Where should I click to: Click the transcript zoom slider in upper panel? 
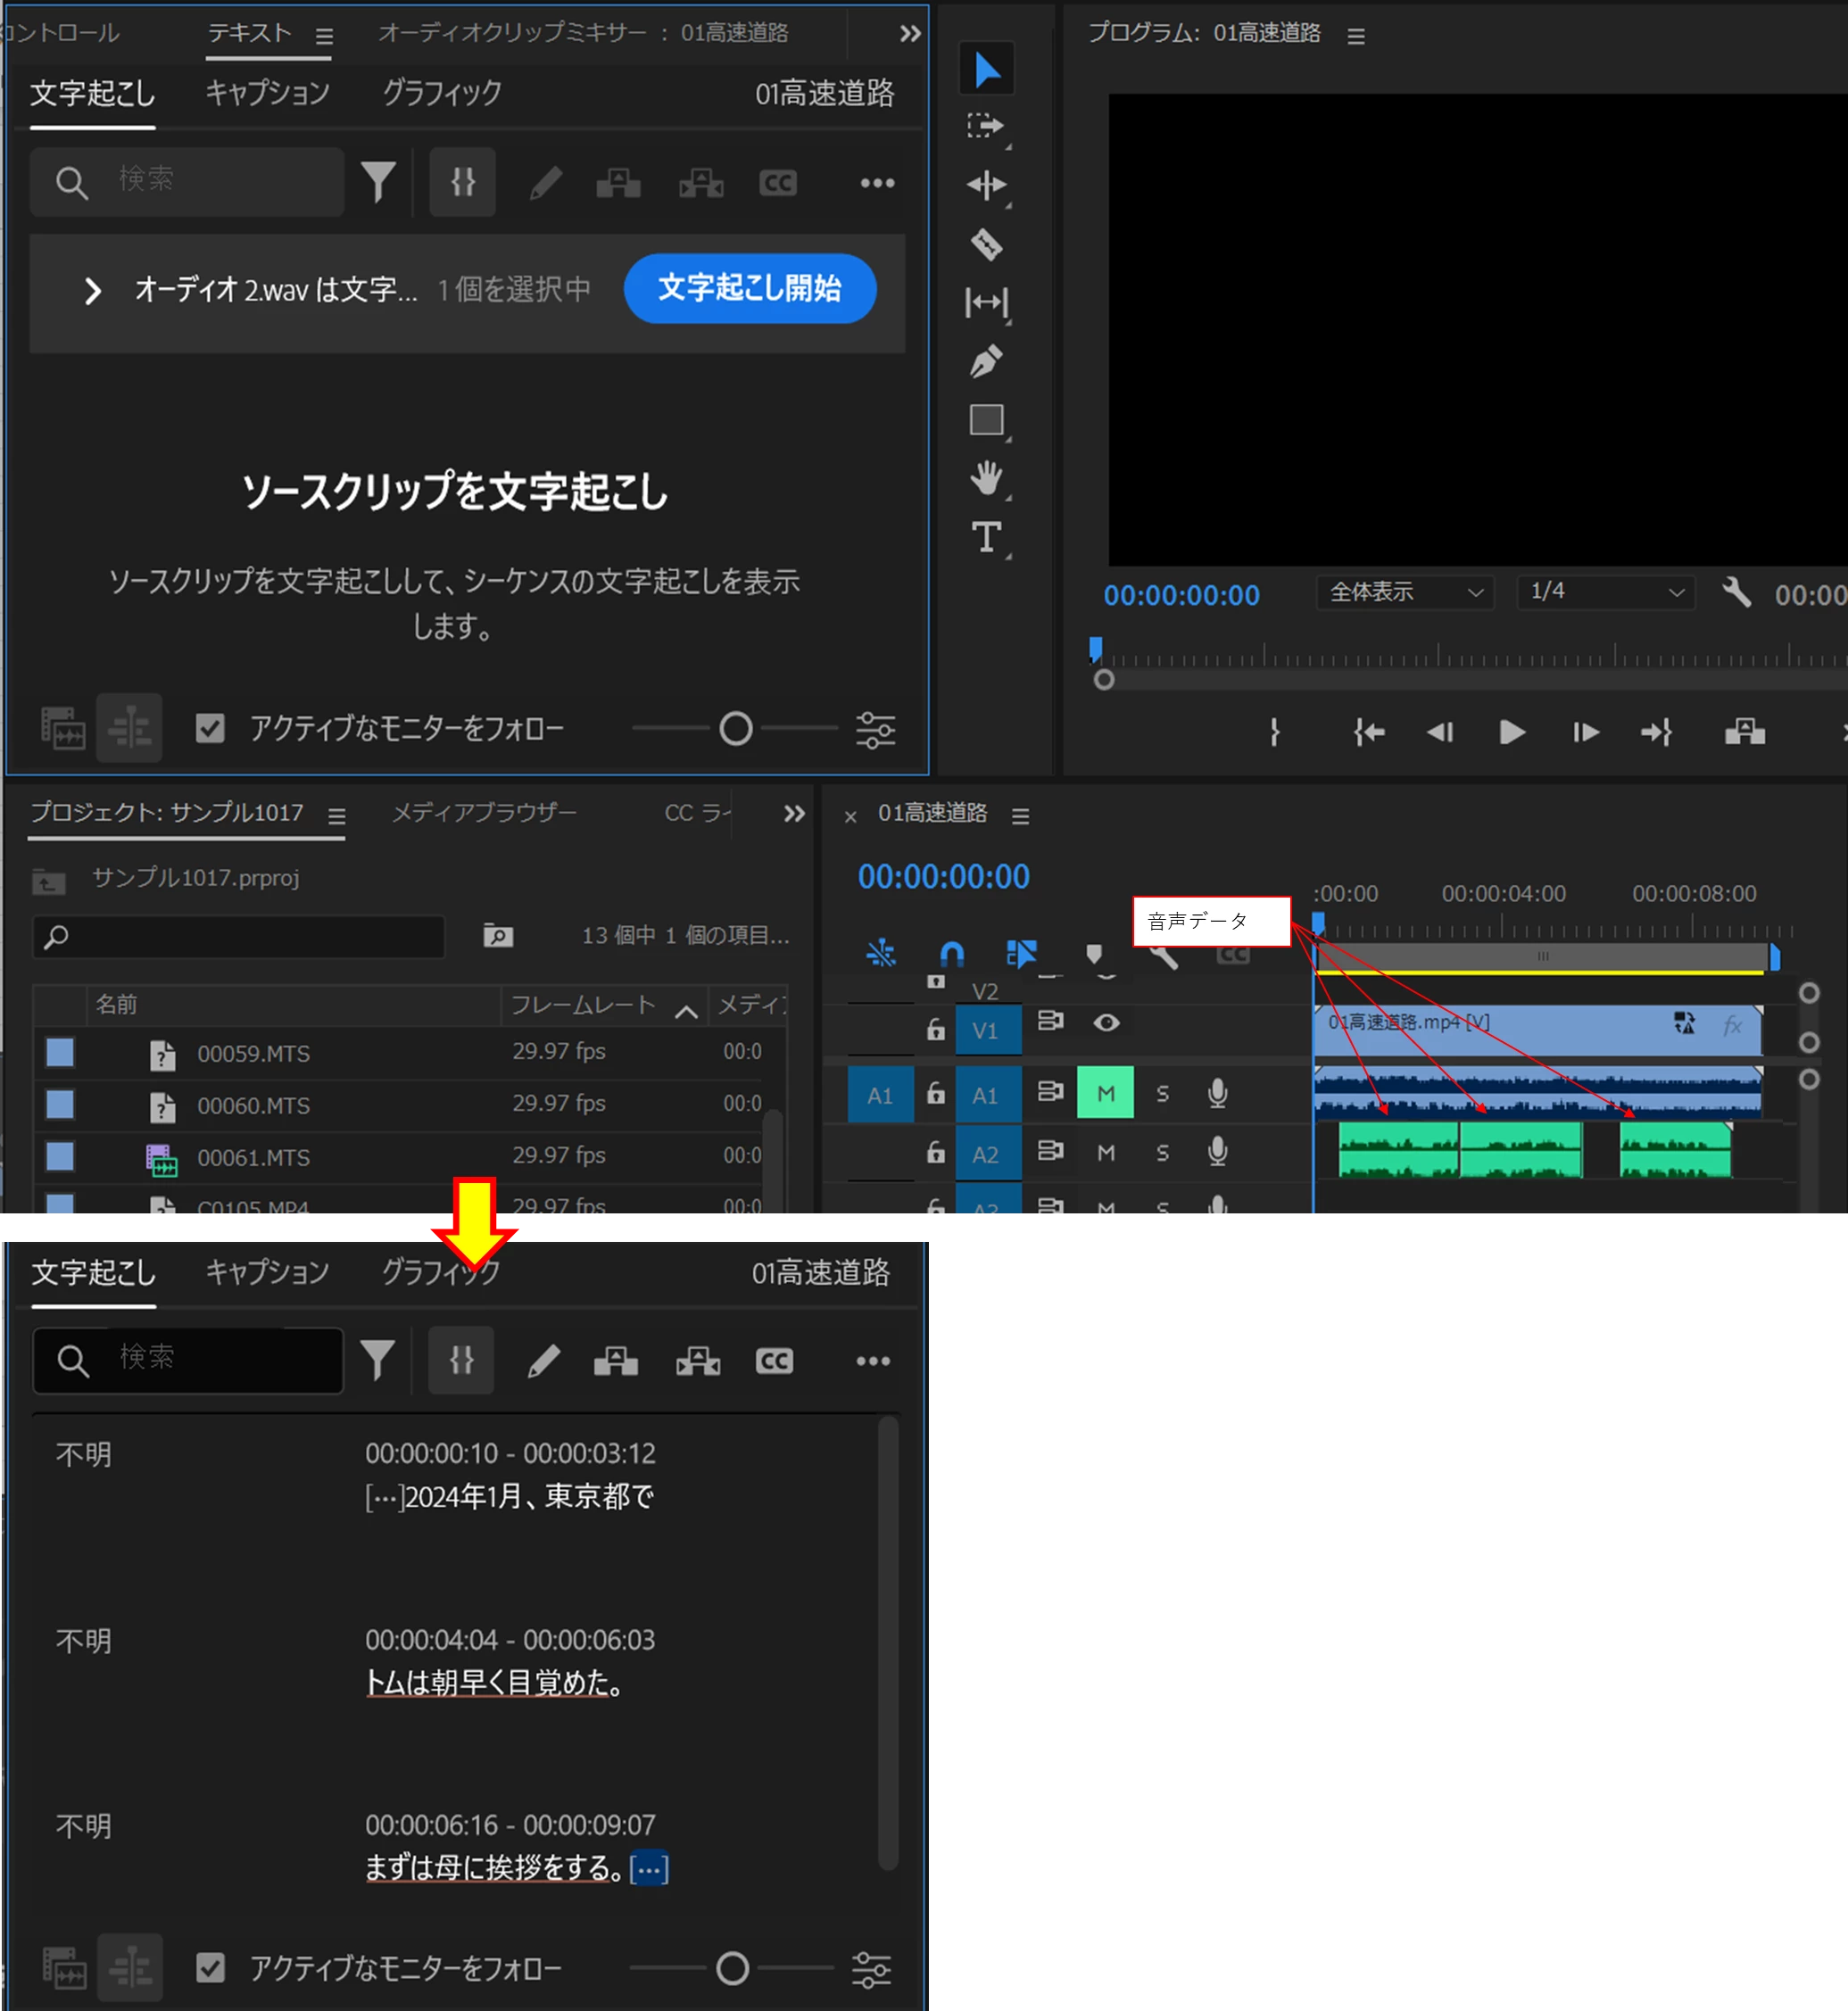(736, 728)
